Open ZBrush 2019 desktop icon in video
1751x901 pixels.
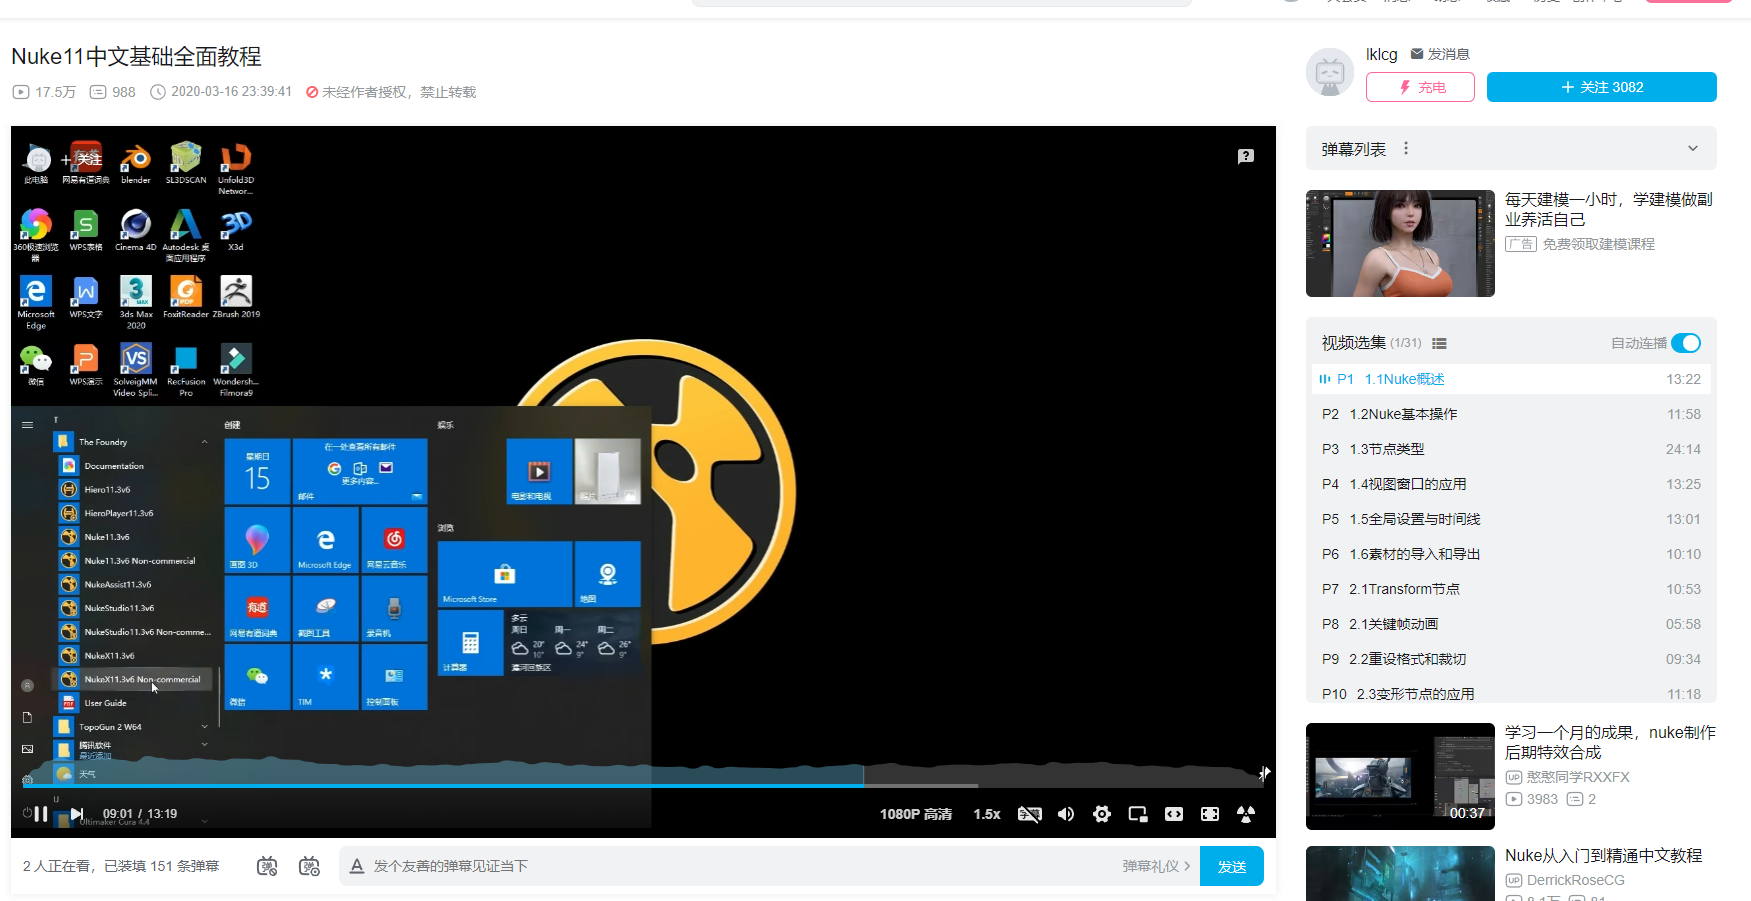[x=236, y=298]
